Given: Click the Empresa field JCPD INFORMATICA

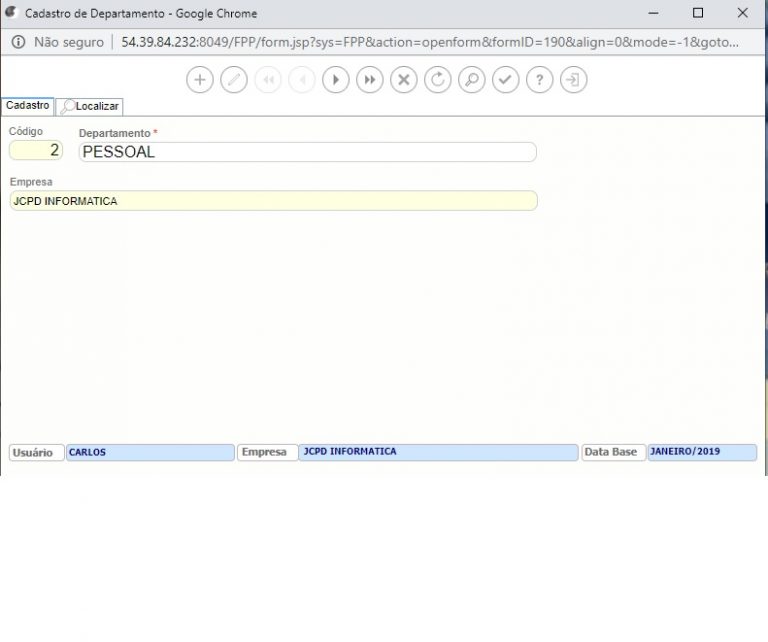Looking at the screenshot, I should 273,201.
